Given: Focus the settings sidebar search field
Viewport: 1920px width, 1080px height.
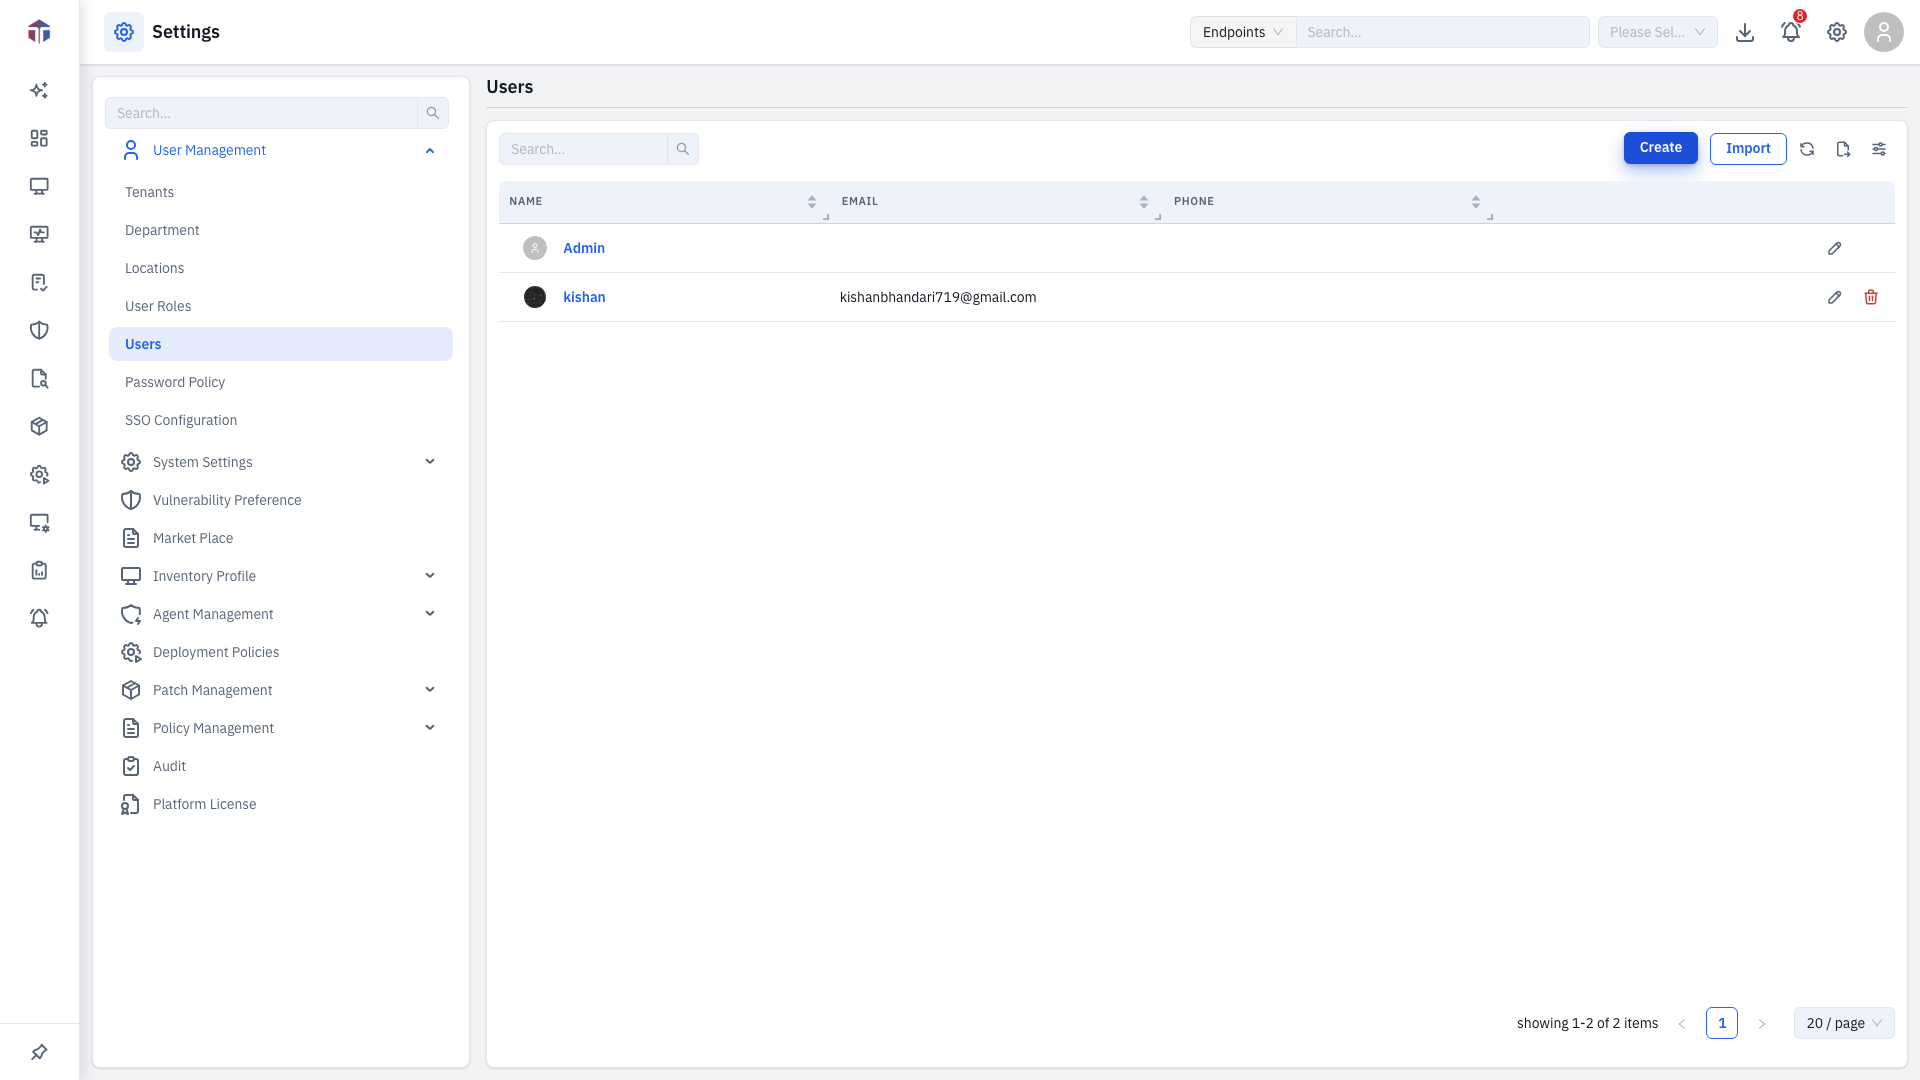Looking at the screenshot, I should tap(261, 113).
